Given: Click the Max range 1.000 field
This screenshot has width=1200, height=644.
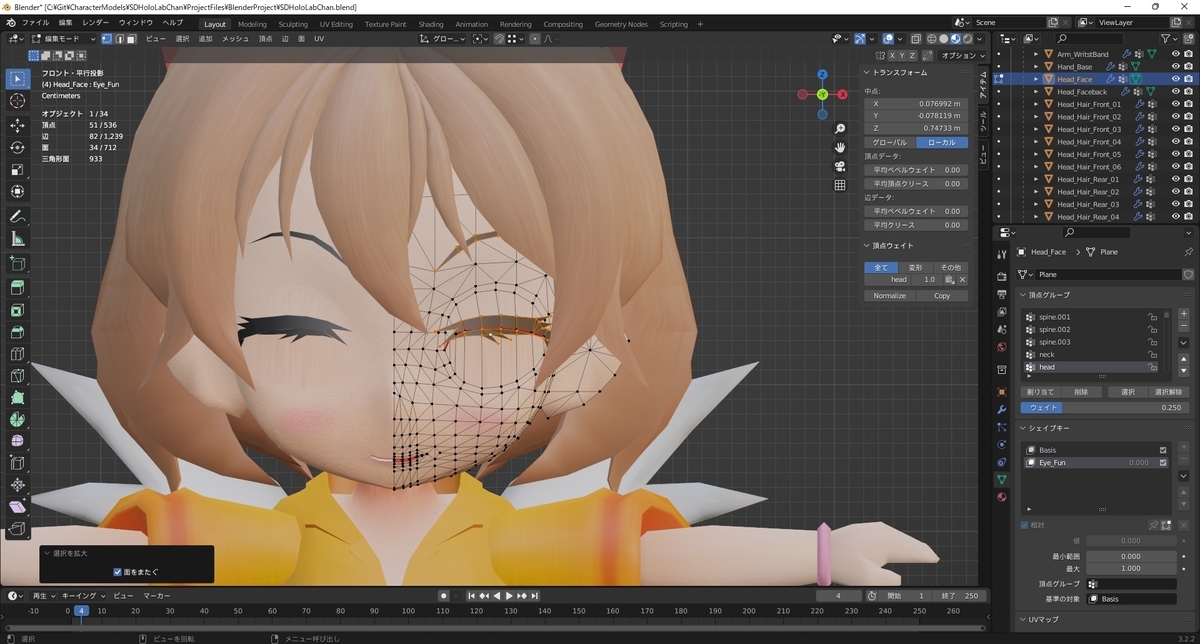Looking at the screenshot, I should tap(1131, 568).
